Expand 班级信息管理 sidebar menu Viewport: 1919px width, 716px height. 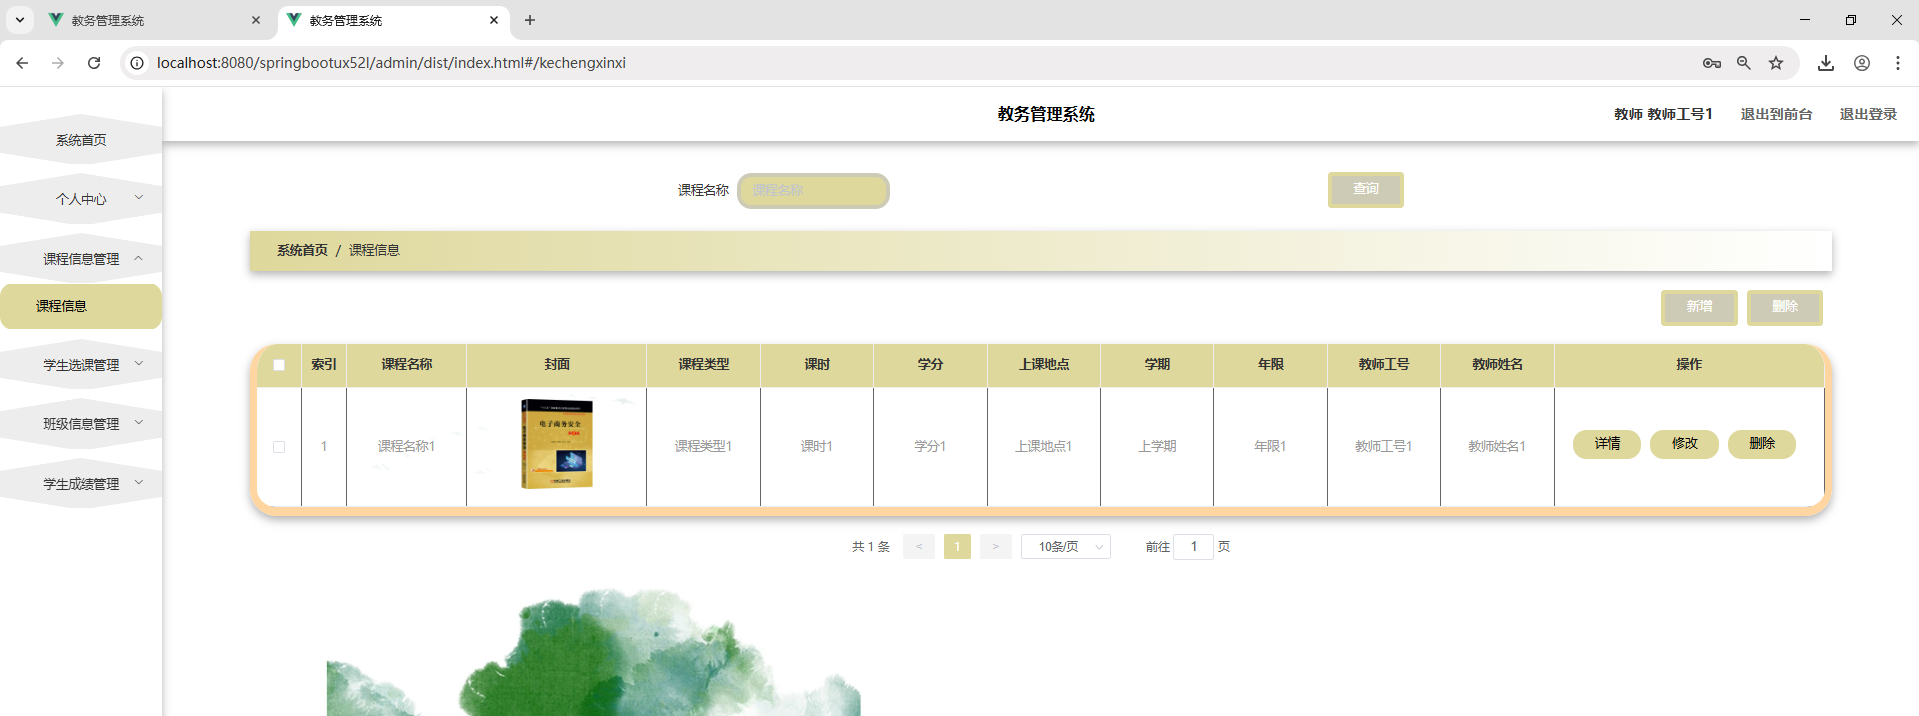[x=81, y=424]
